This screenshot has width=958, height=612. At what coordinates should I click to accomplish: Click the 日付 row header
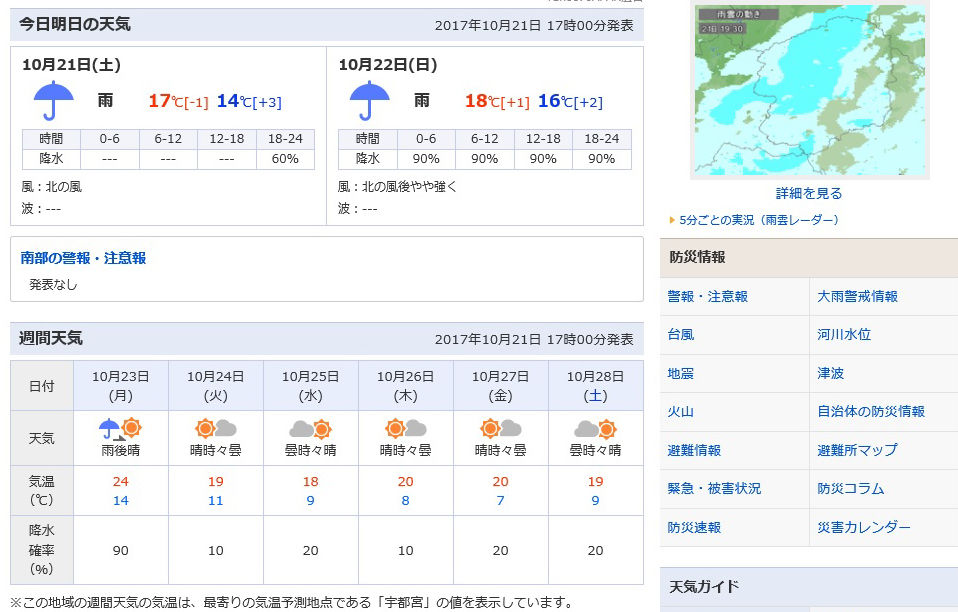tap(42, 386)
